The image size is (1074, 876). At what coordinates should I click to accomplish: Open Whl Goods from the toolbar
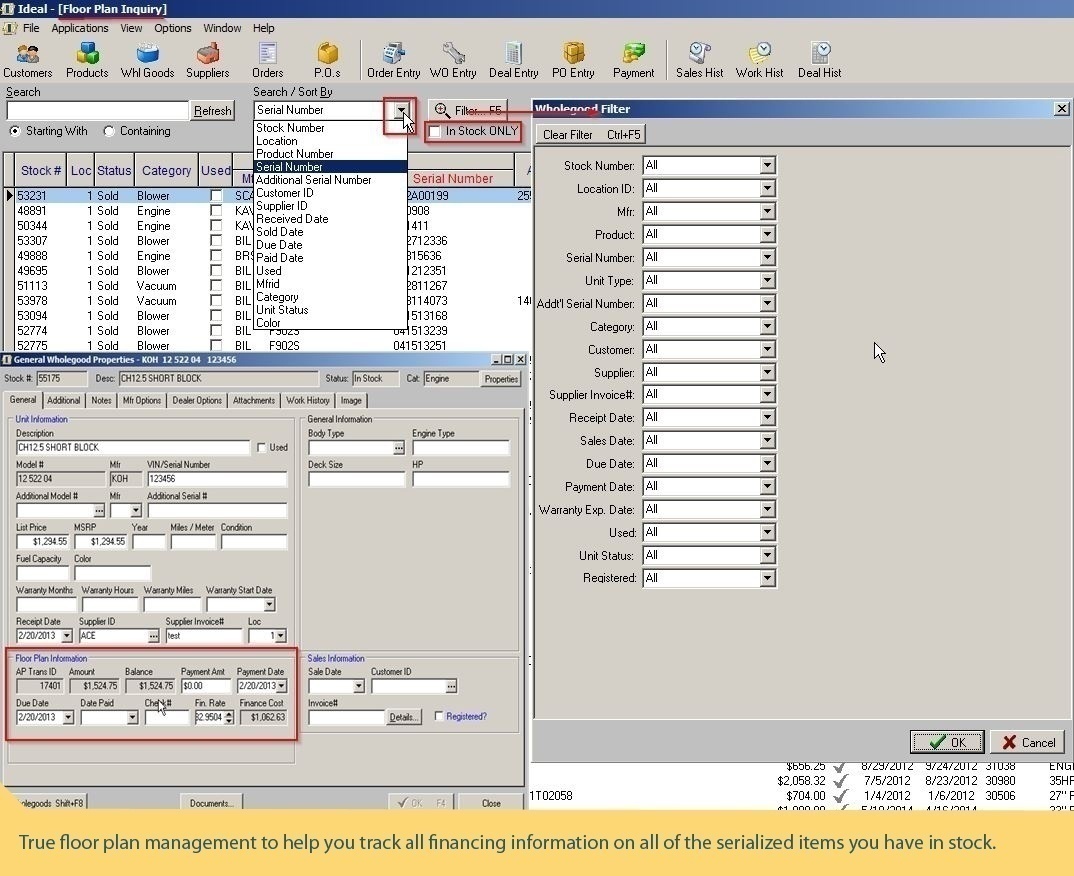click(147, 60)
